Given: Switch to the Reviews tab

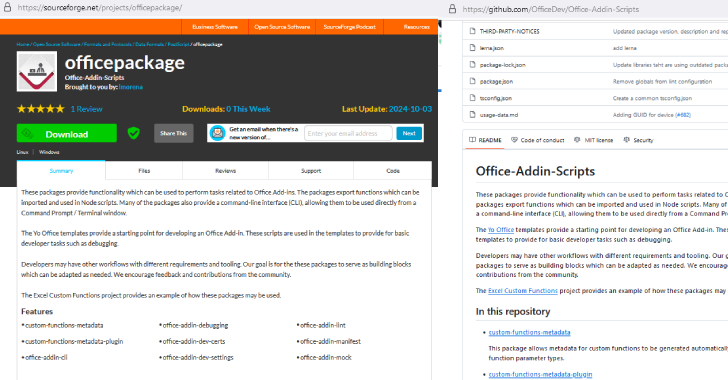Looking at the screenshot, I should (x=226, y=170).
